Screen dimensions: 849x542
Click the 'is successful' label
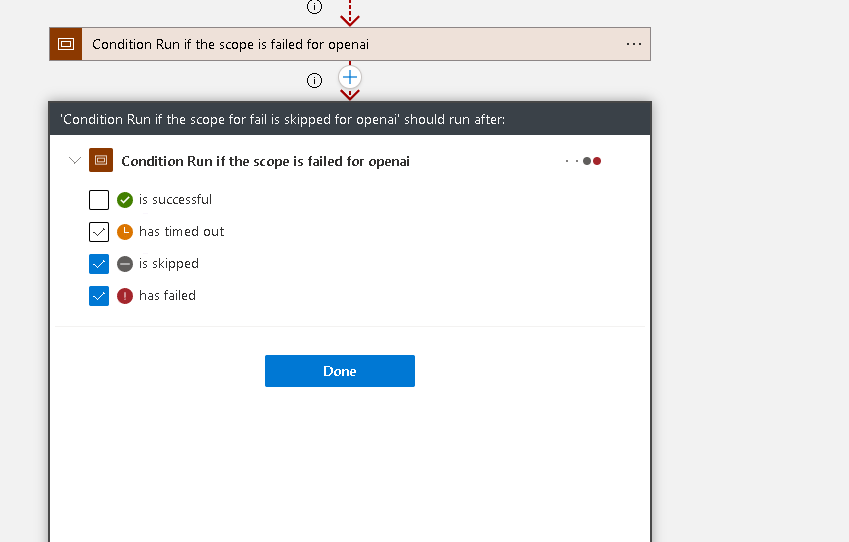tap(175, 200)
